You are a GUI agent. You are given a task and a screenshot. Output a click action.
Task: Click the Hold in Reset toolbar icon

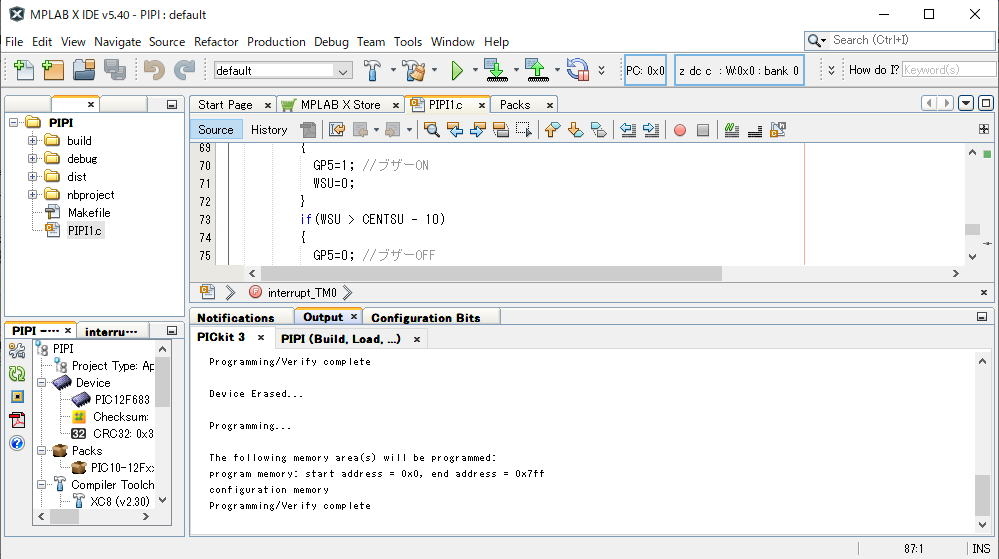577,69
